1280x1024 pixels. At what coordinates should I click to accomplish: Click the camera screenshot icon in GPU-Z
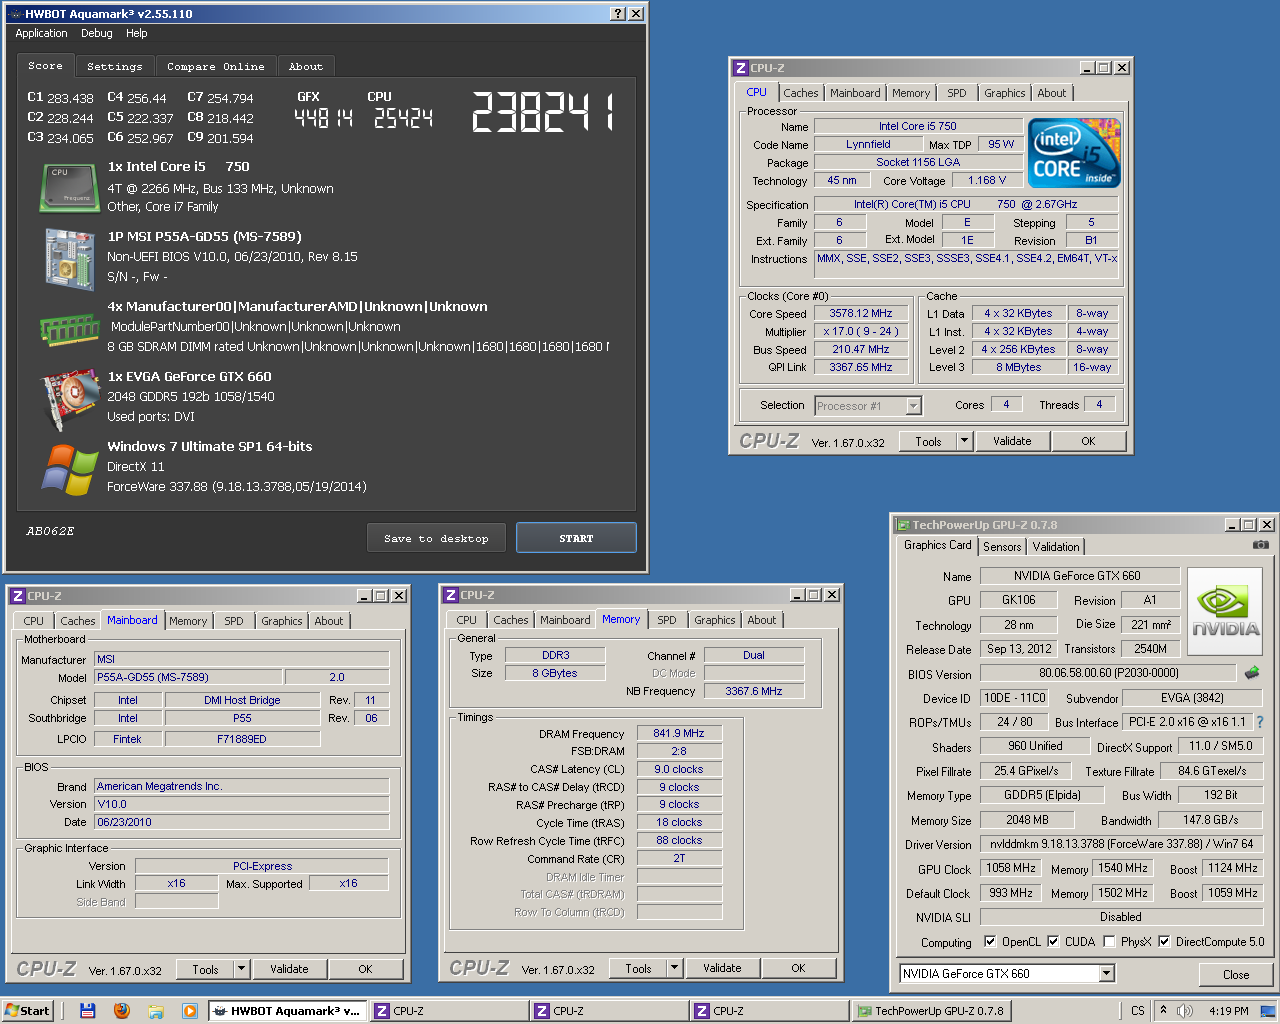[1261, 545]
